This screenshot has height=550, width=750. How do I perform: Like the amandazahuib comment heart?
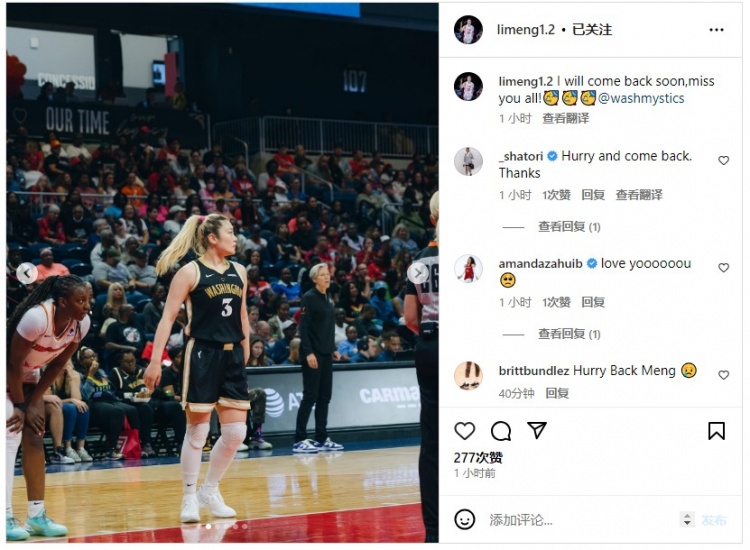tap(723, 268)
